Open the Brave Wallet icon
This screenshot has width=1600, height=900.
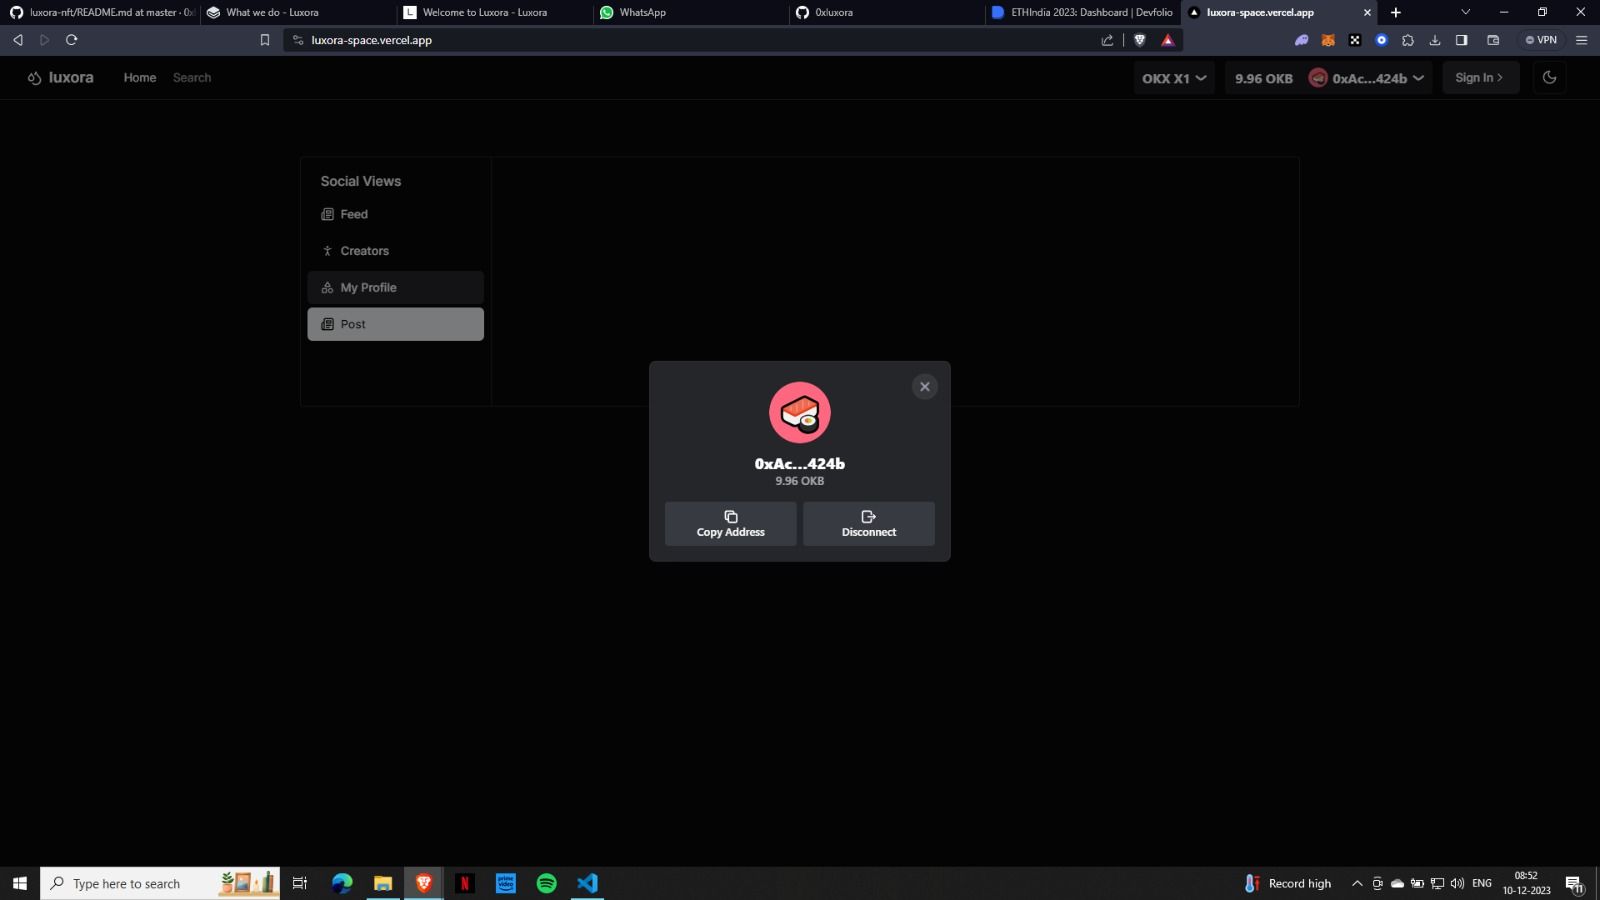point(1493,40)
